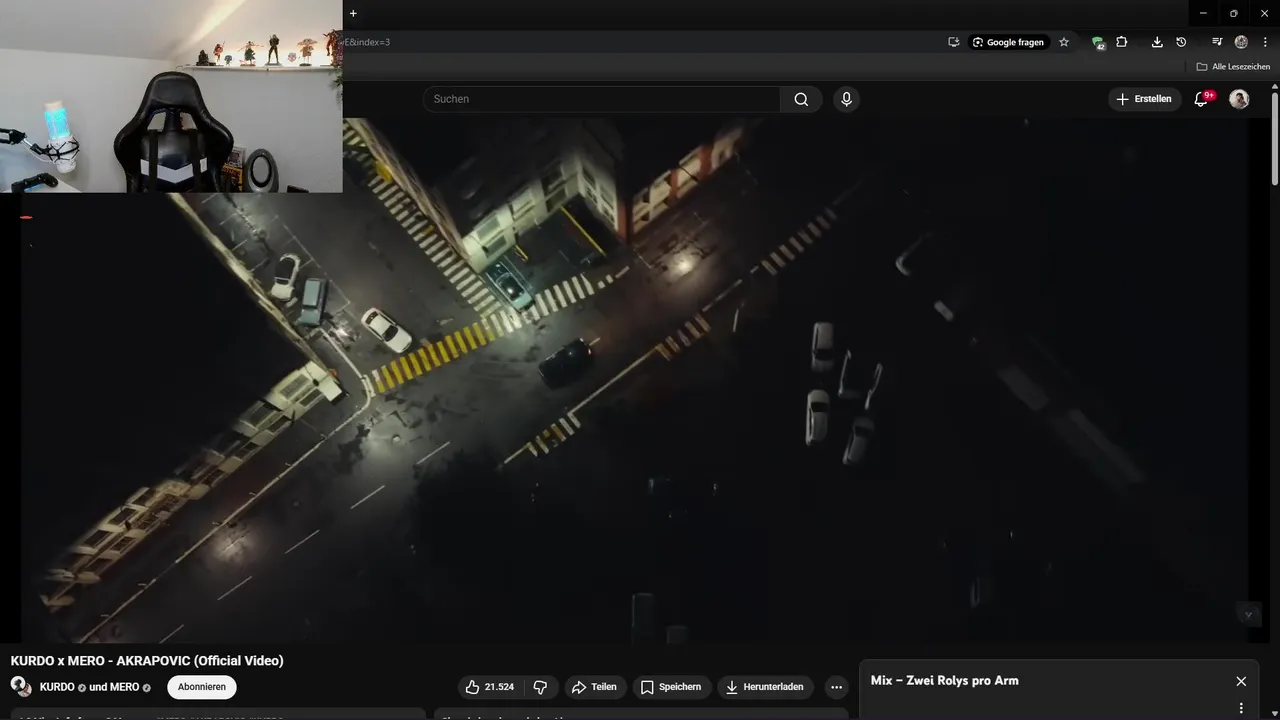Open the green extension with badge 42

point(1098,43)
